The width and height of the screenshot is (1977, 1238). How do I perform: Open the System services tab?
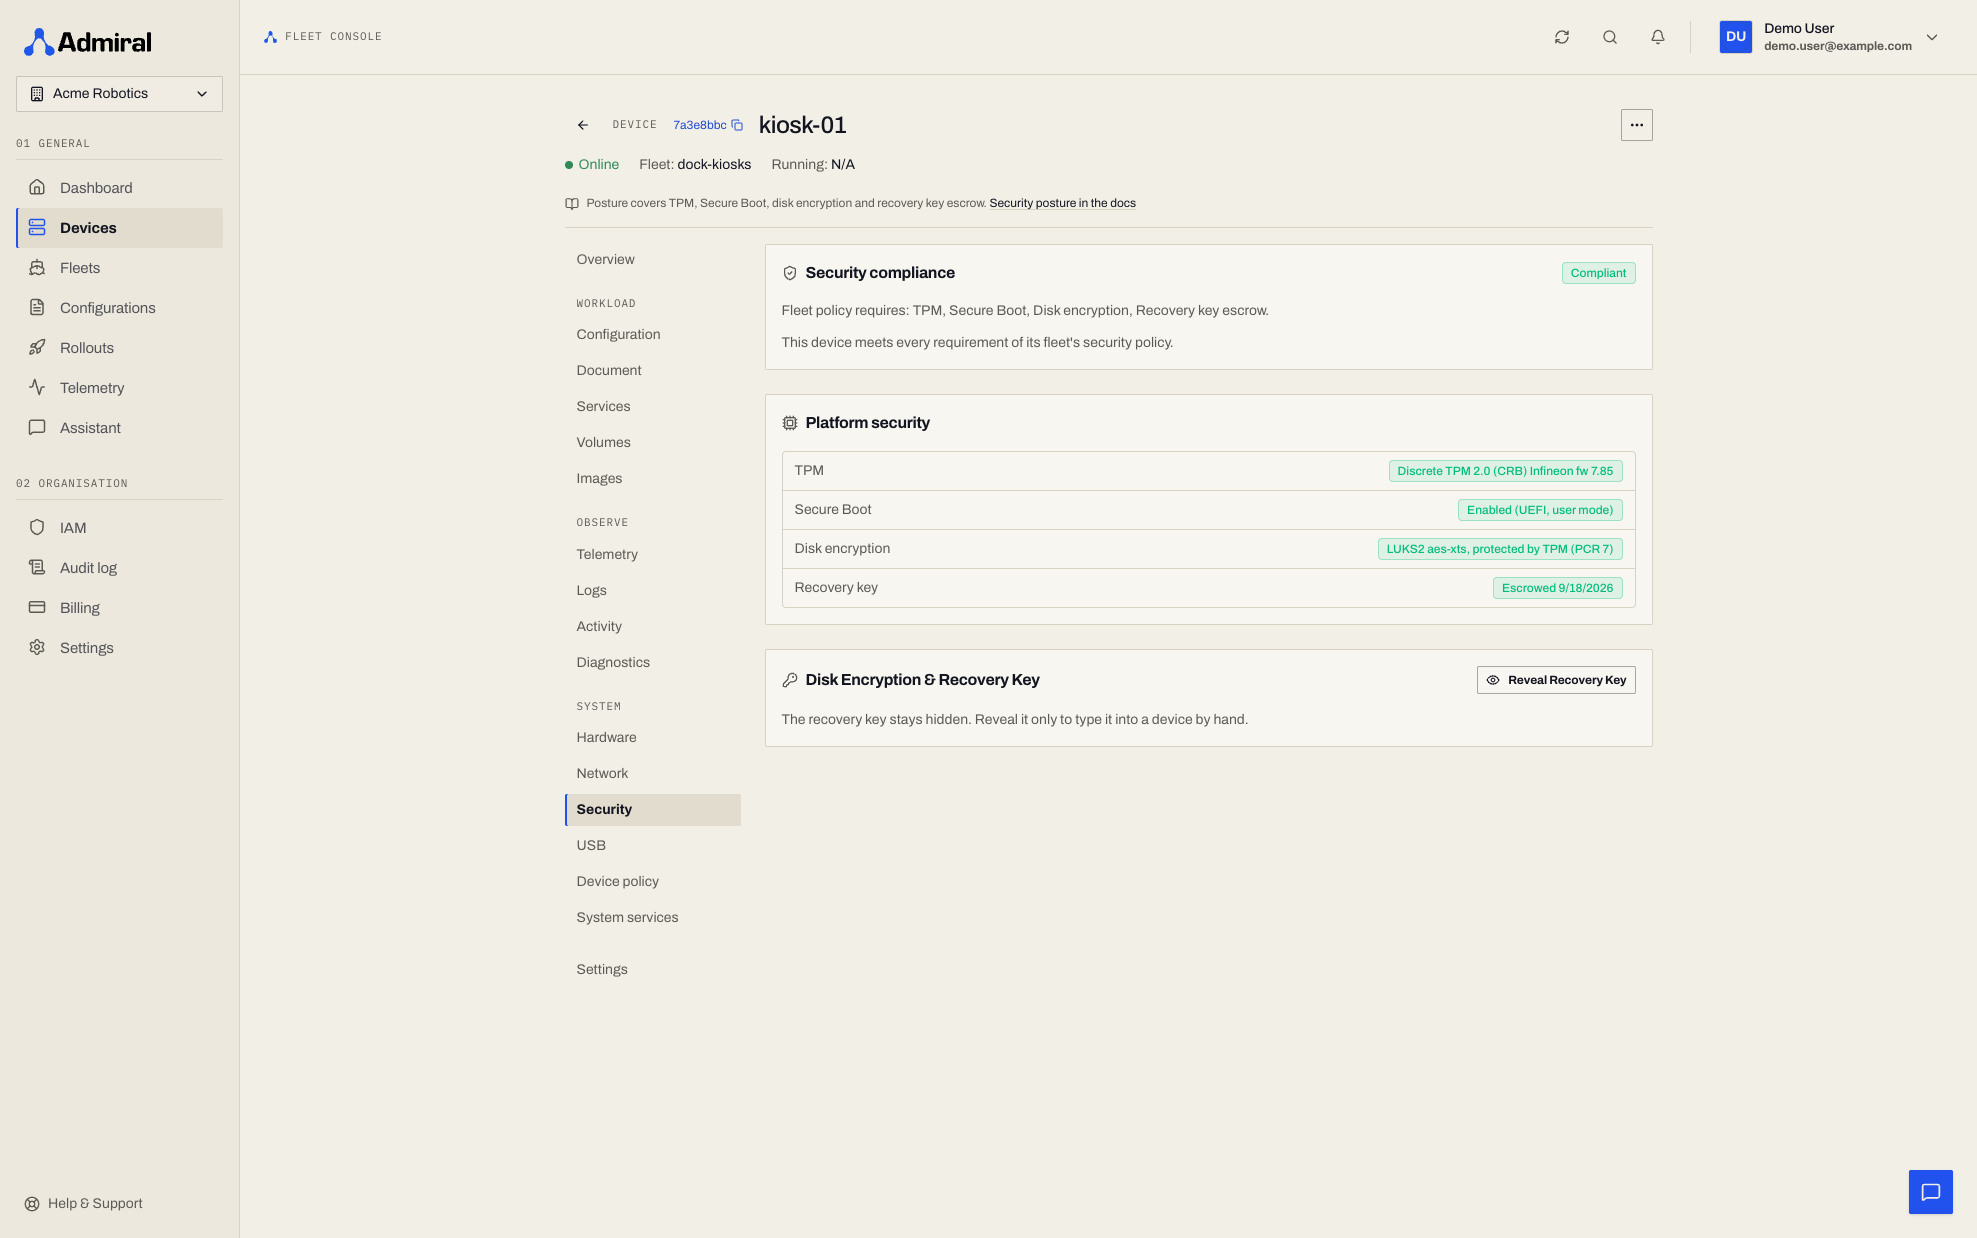click(652, 918)
